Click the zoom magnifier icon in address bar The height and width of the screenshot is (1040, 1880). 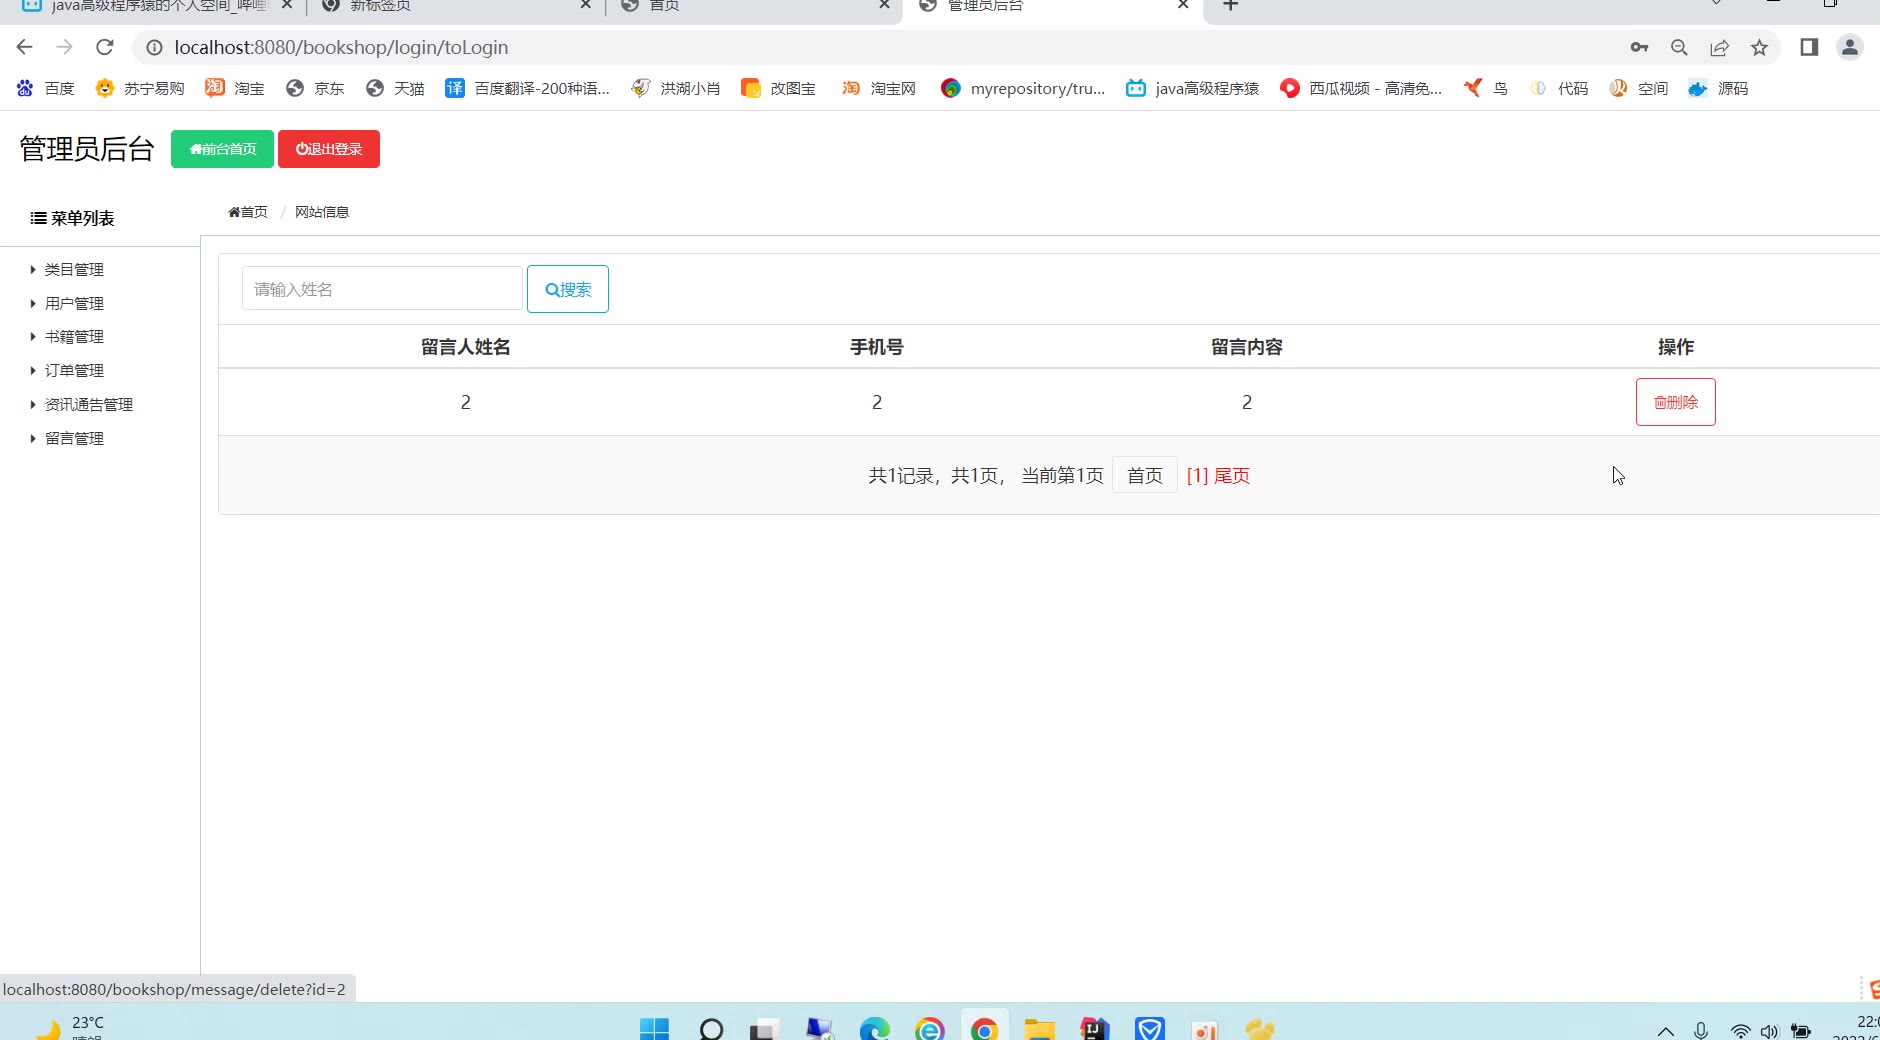(x=1679, y=47)
